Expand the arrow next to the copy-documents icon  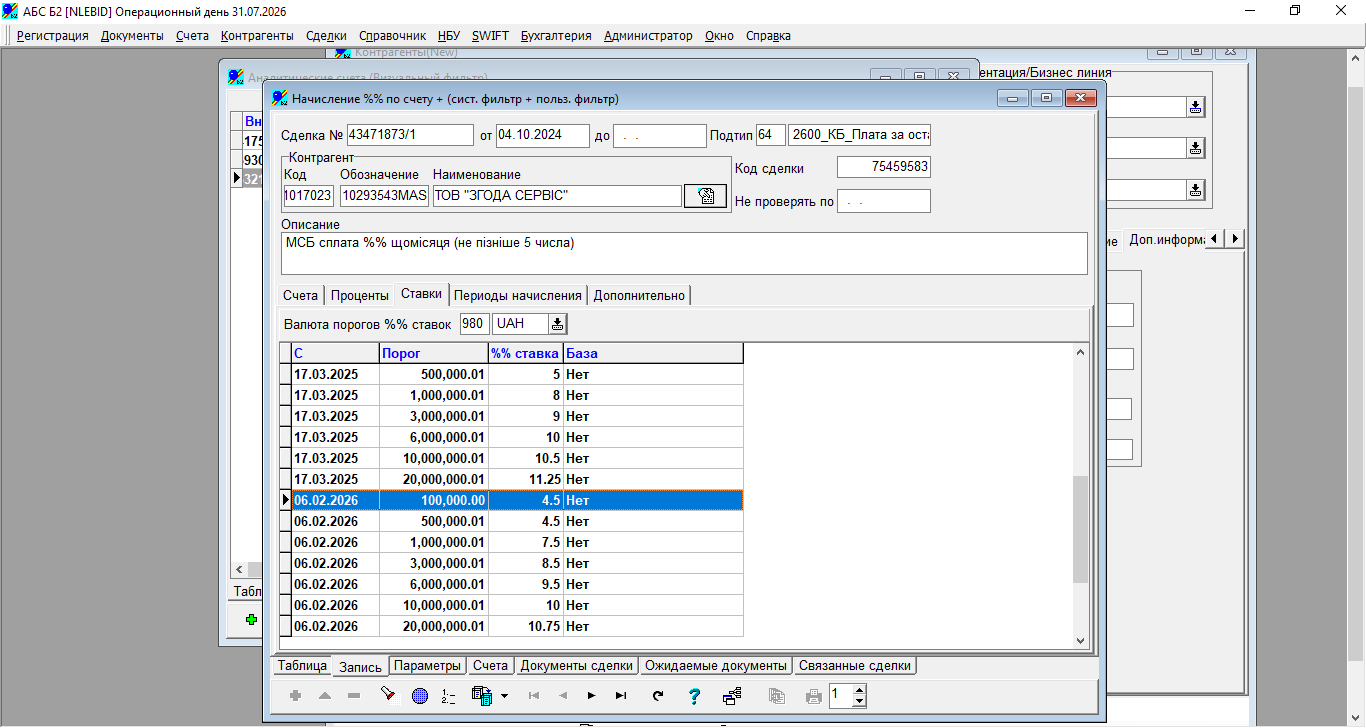[x=505, y=696]
